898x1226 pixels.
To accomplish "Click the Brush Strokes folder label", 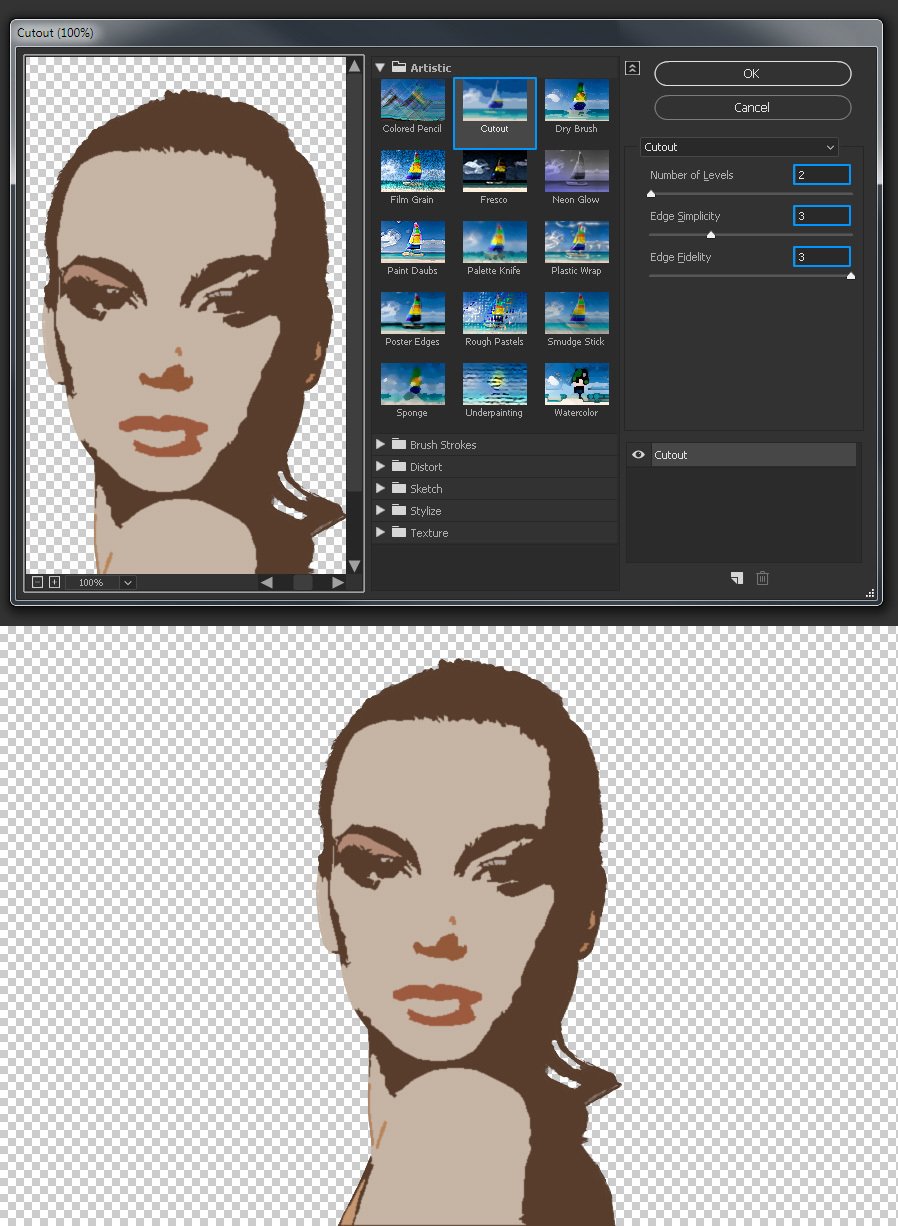I will click(443, 445).
